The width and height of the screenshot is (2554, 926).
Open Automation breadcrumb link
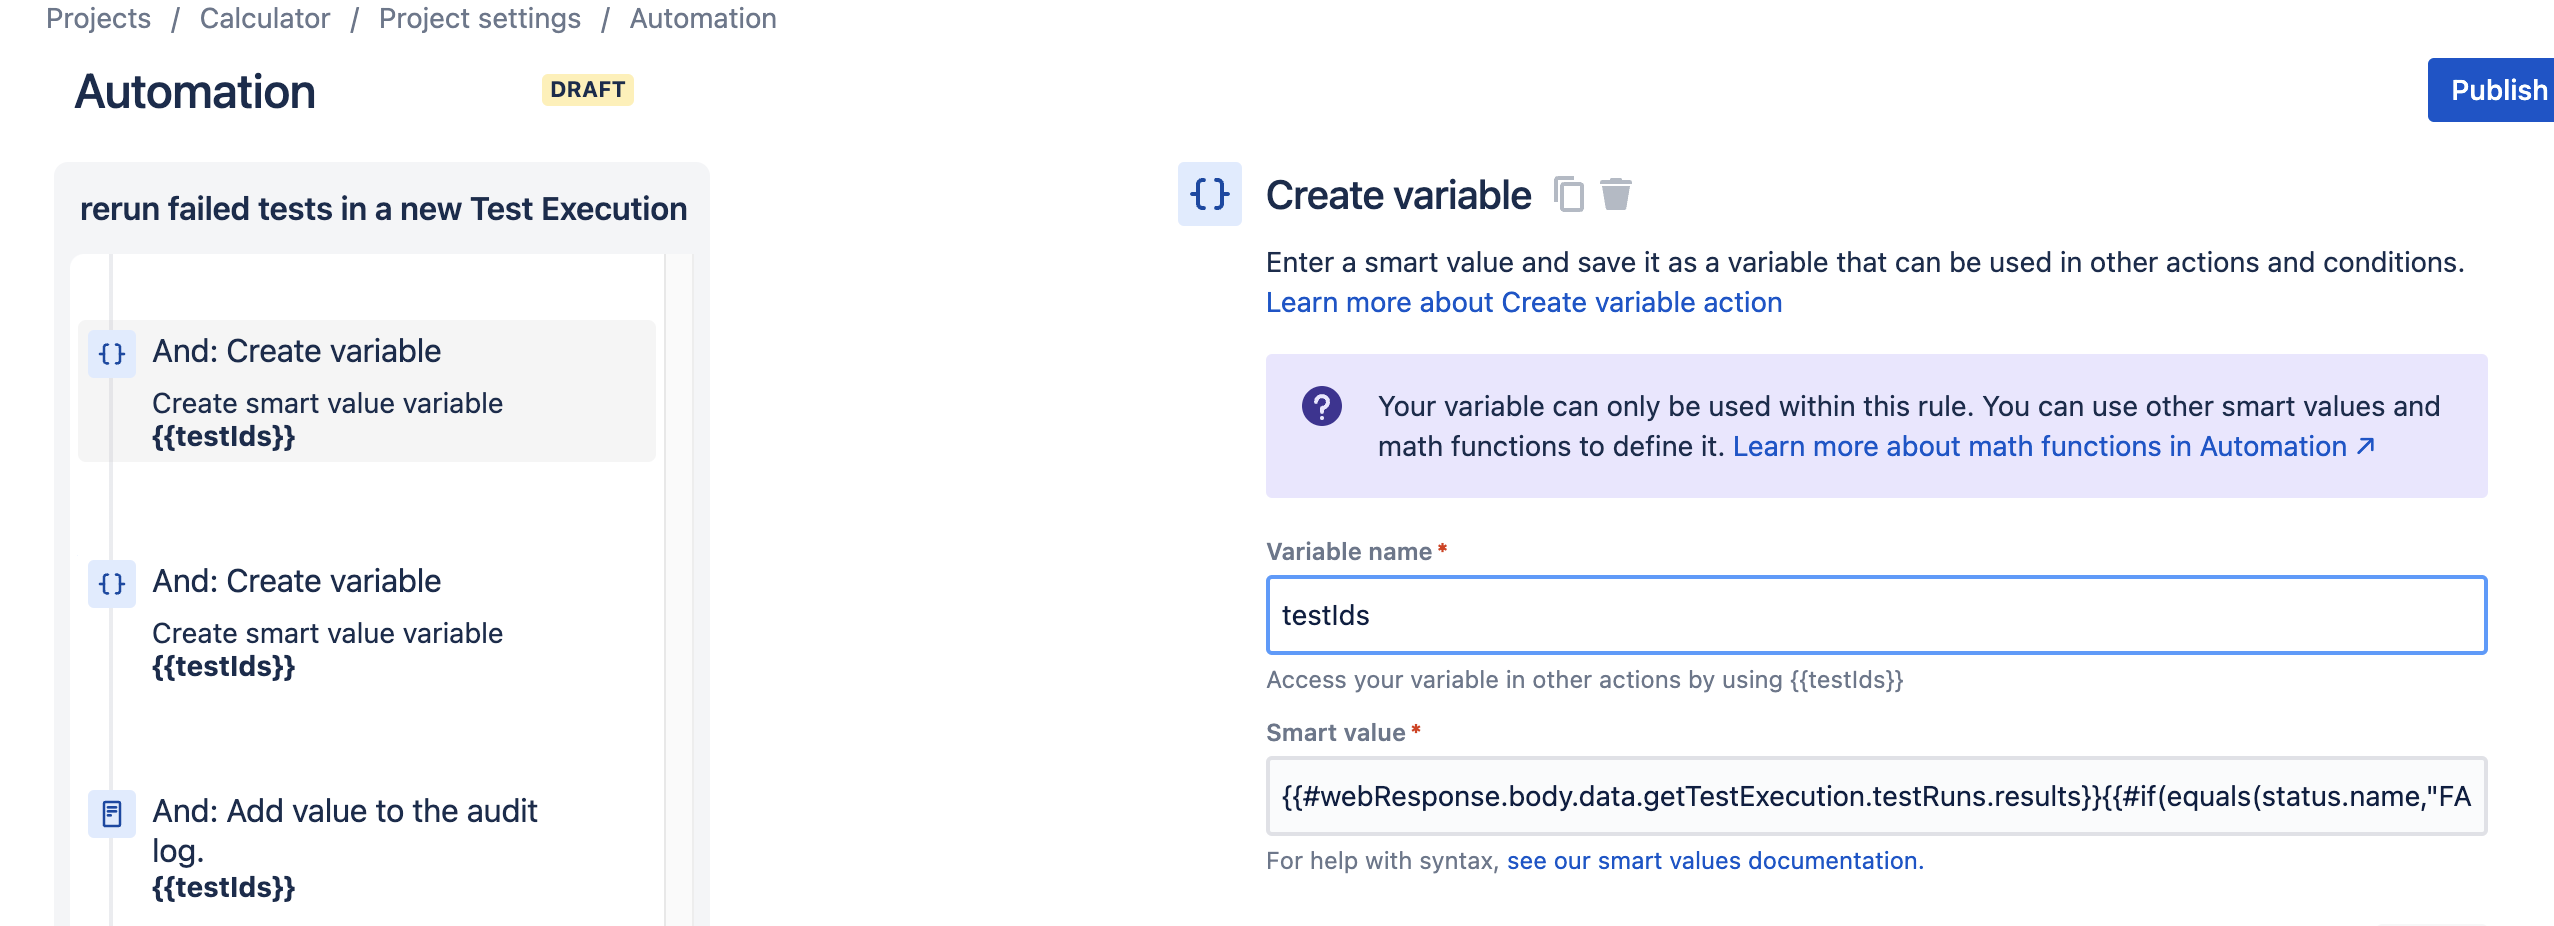tap(703, 18)
